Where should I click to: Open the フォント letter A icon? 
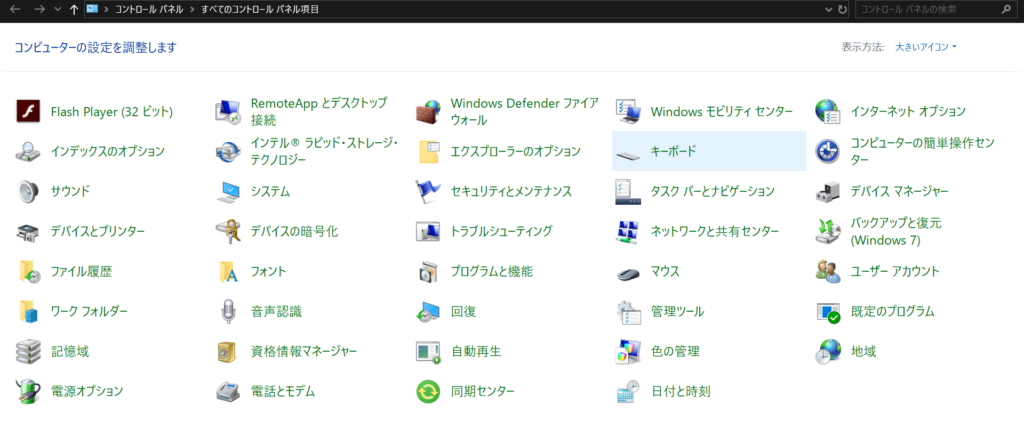[x=228, y=272]
